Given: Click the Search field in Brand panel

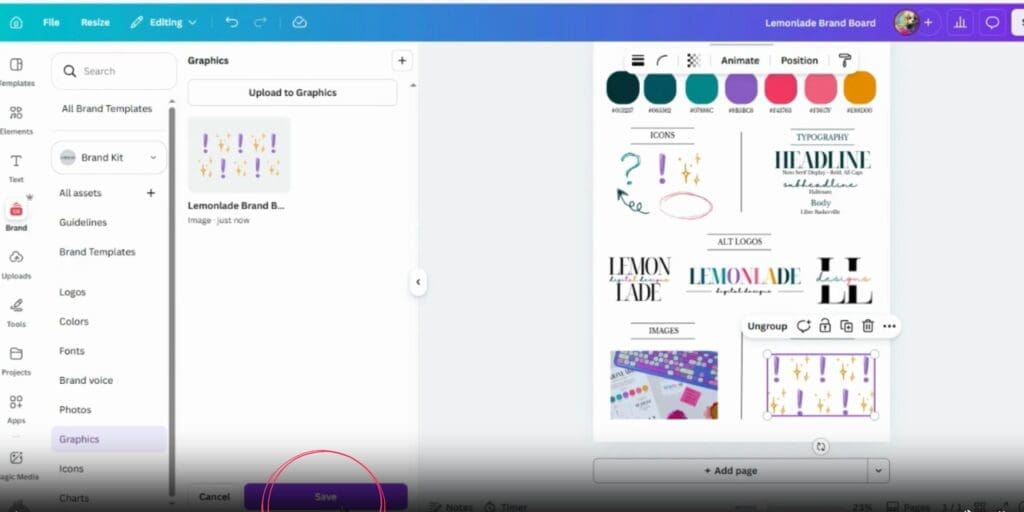Looking at the screenshot, I should pos(114,71).
